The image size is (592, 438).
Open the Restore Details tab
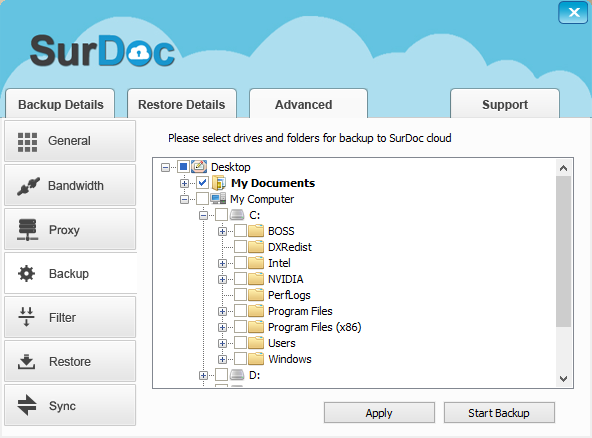pos(182,104)
